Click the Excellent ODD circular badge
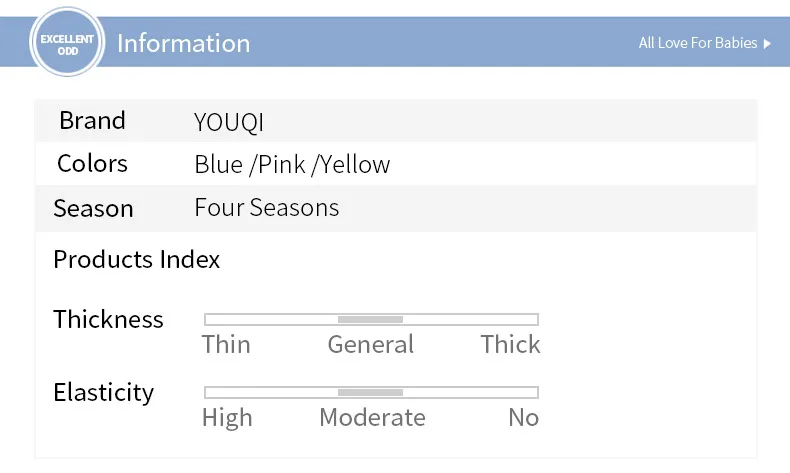This screenshot has height=473, width=790. tap(67, 43)
